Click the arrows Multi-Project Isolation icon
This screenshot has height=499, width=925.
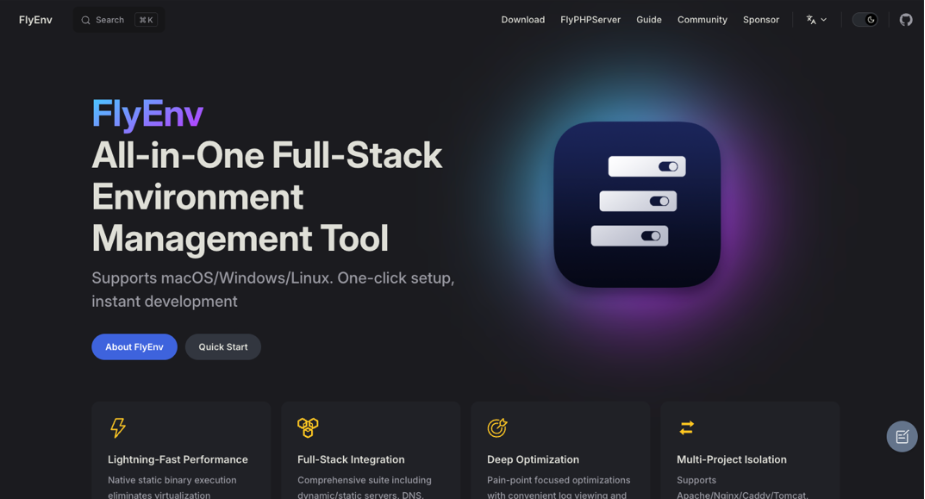click(687, 428)
